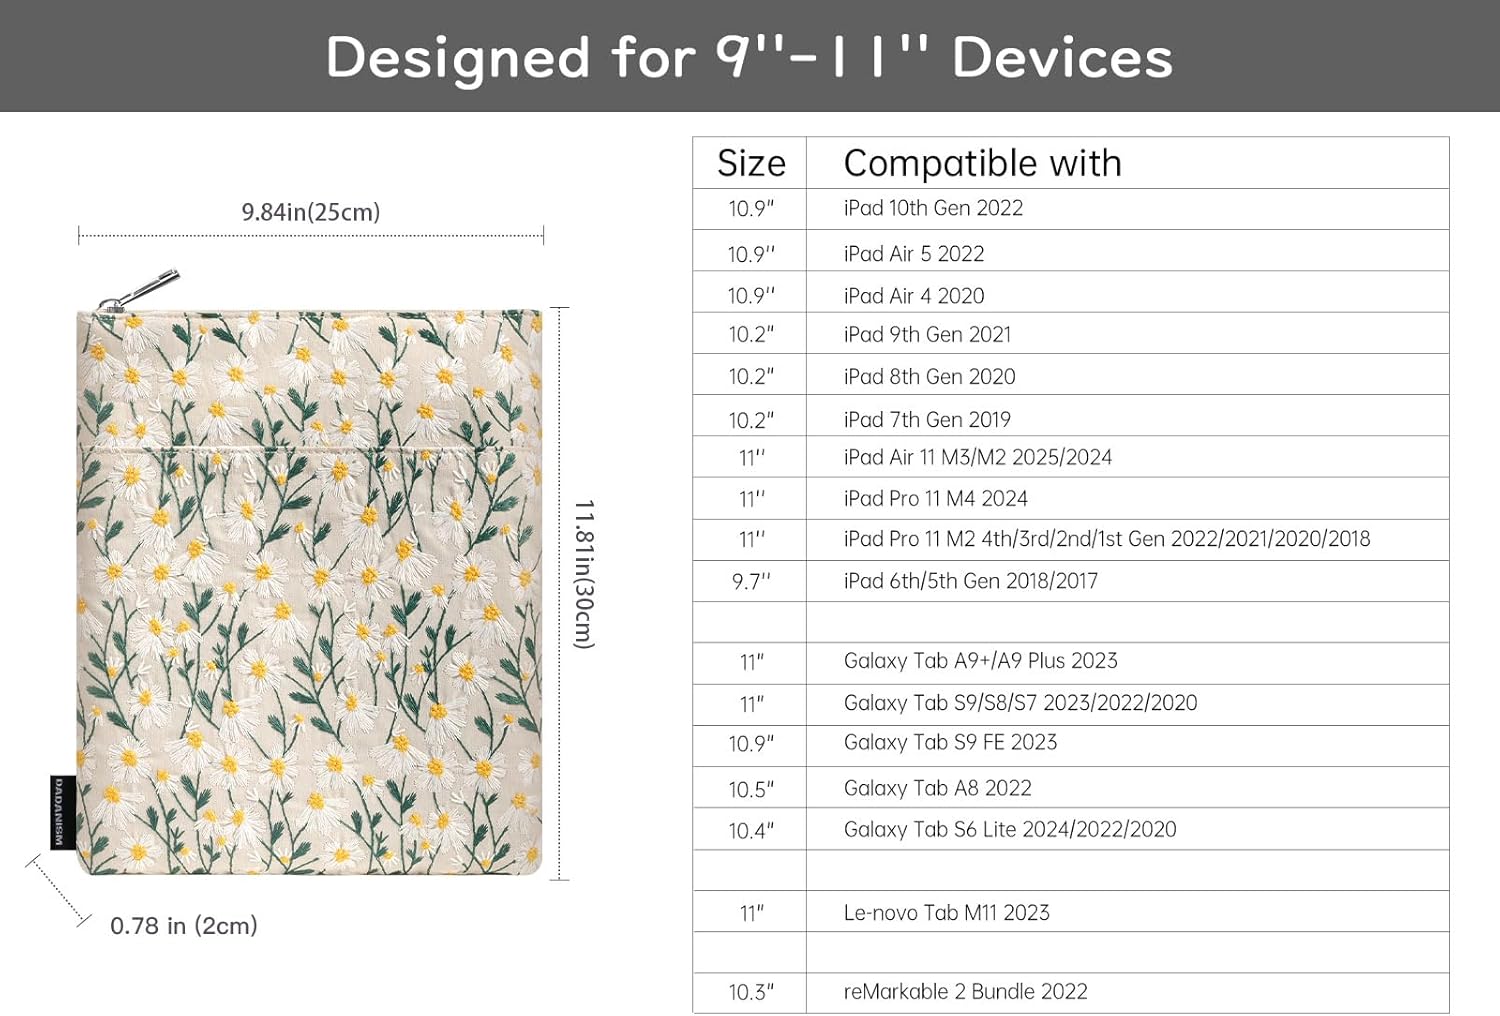Screen dimensions: 1500x1016
Task: Click the 10.9" size cell for Galaxy Tab S9 FE
Action: pyautogui.click(x=751, y=744)
